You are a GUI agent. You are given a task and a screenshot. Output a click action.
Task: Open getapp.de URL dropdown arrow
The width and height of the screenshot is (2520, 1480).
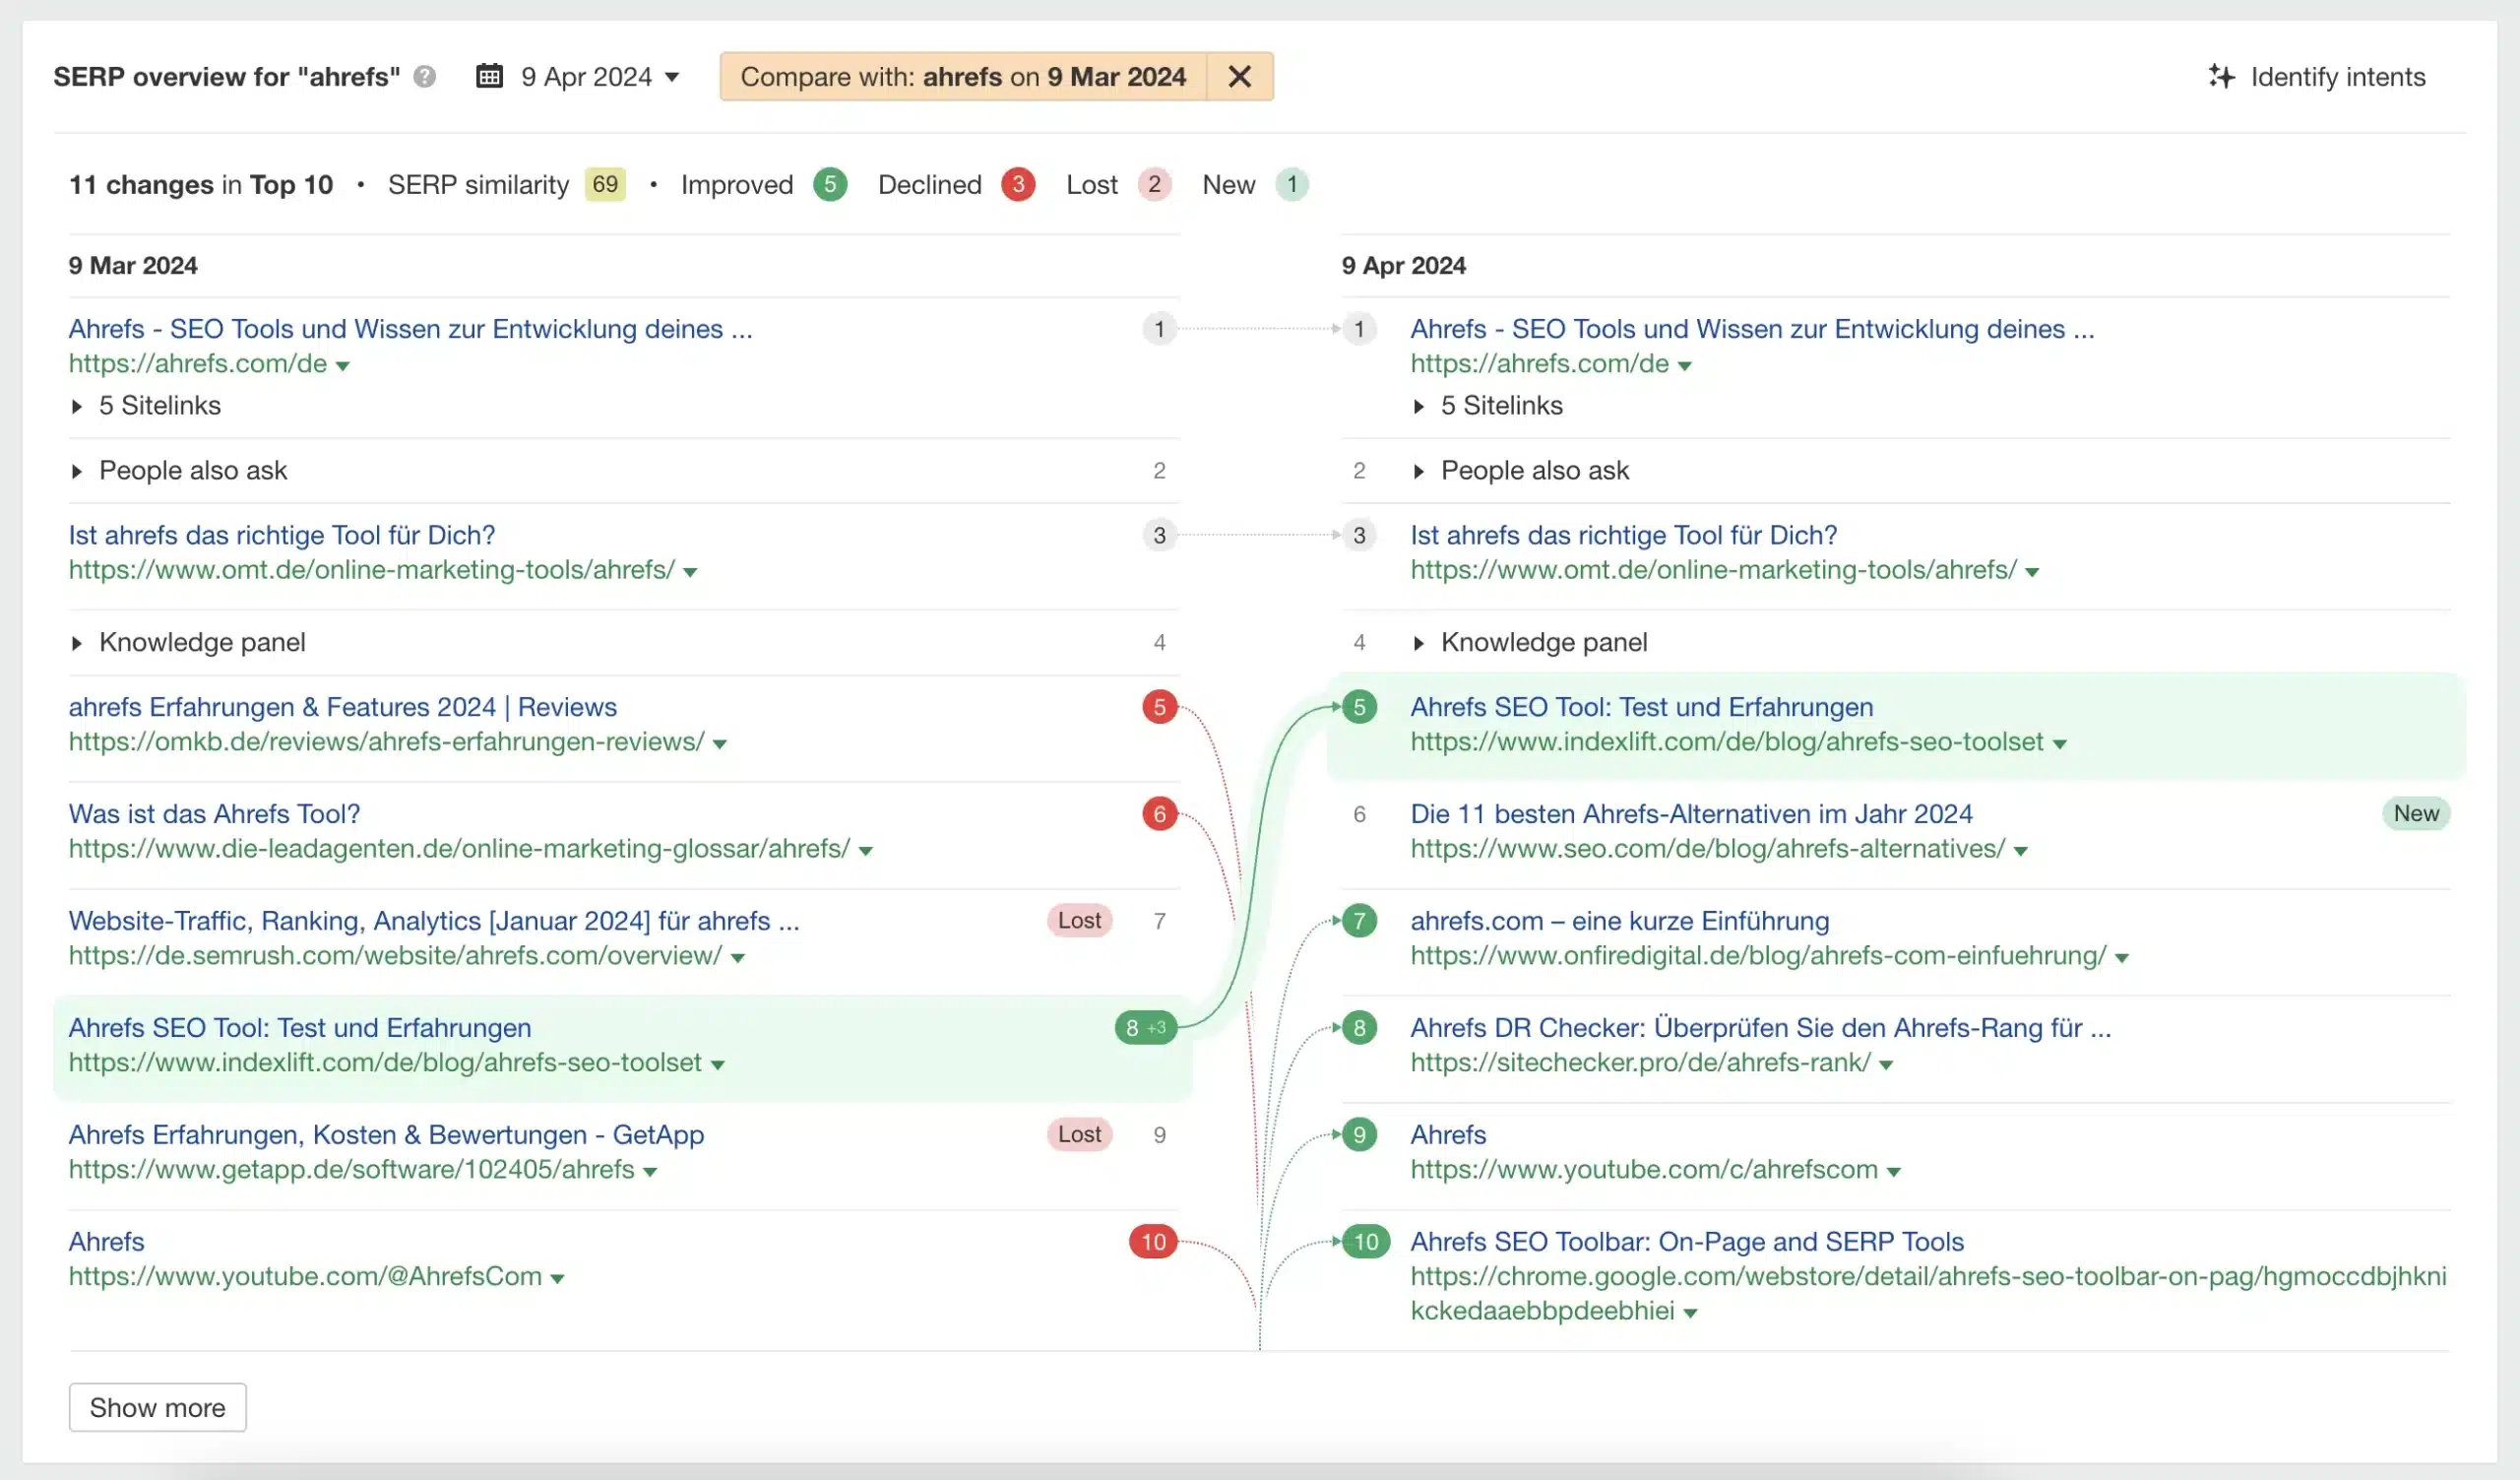(x=650, y=1172)
